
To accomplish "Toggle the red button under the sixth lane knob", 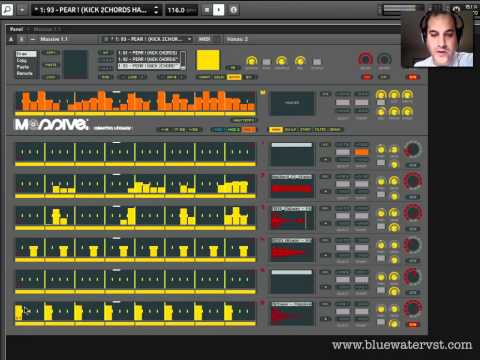I will [413, 324].
